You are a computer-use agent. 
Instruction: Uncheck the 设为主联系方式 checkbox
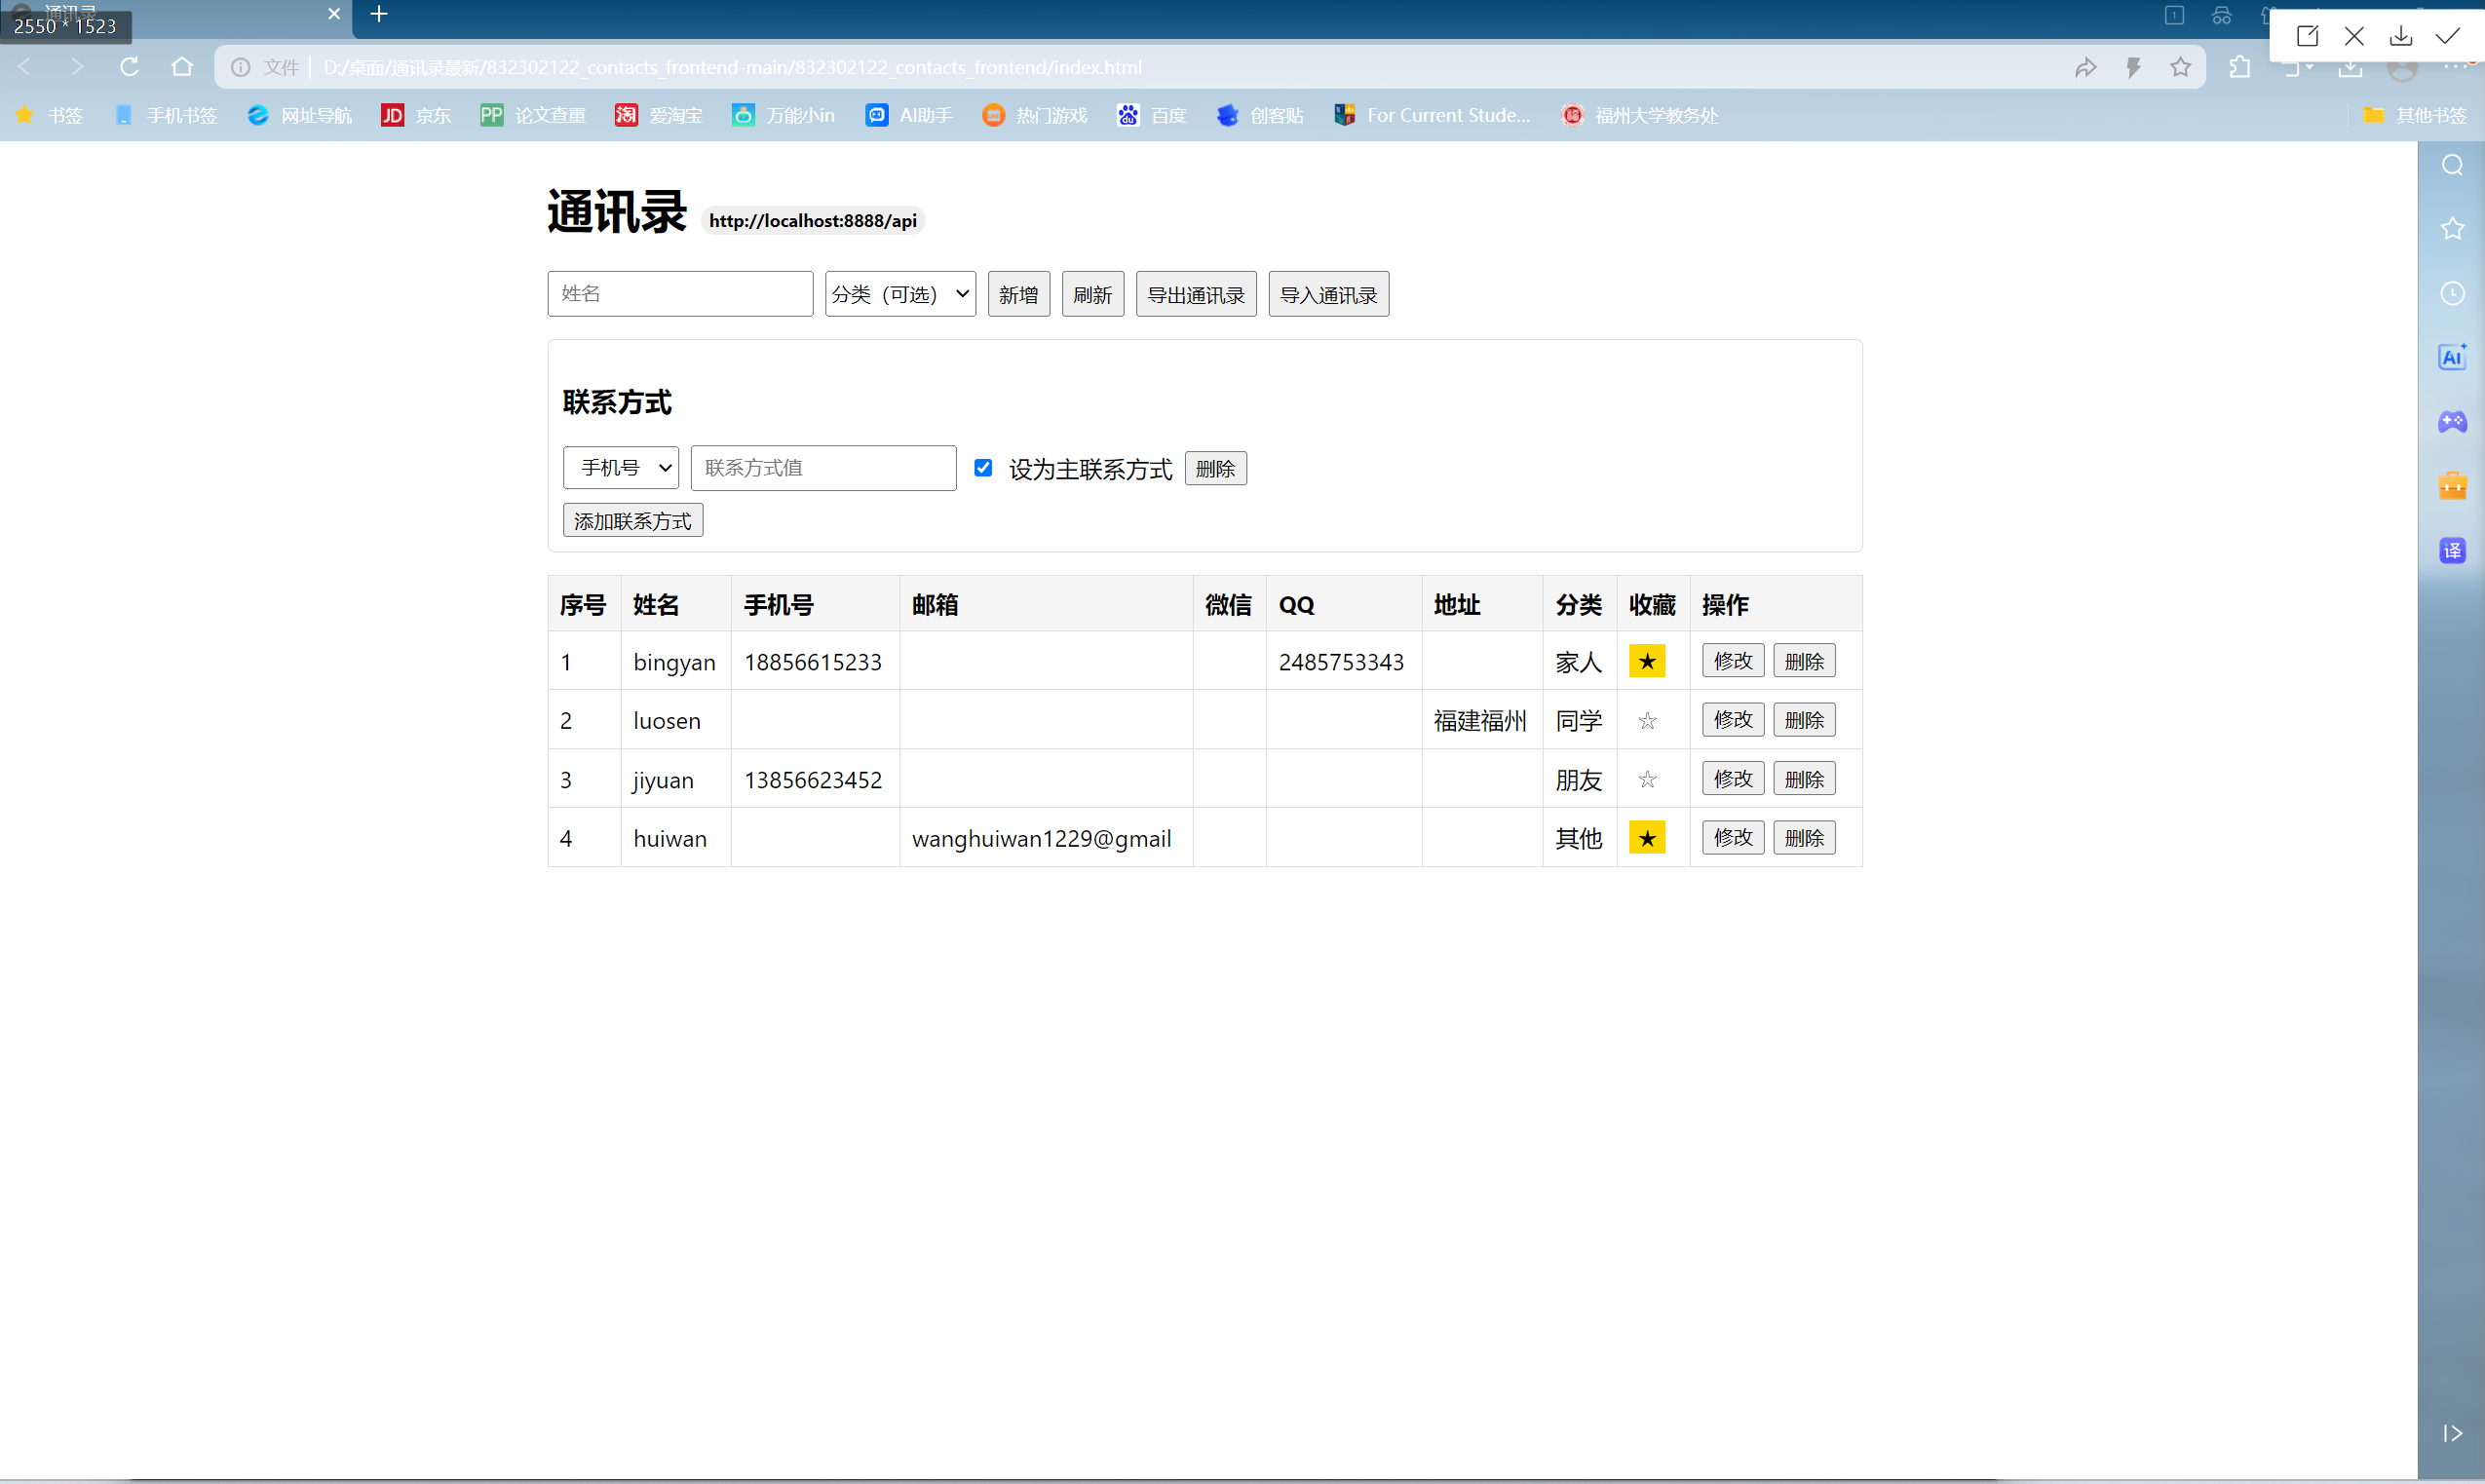(x=983, y=468)
